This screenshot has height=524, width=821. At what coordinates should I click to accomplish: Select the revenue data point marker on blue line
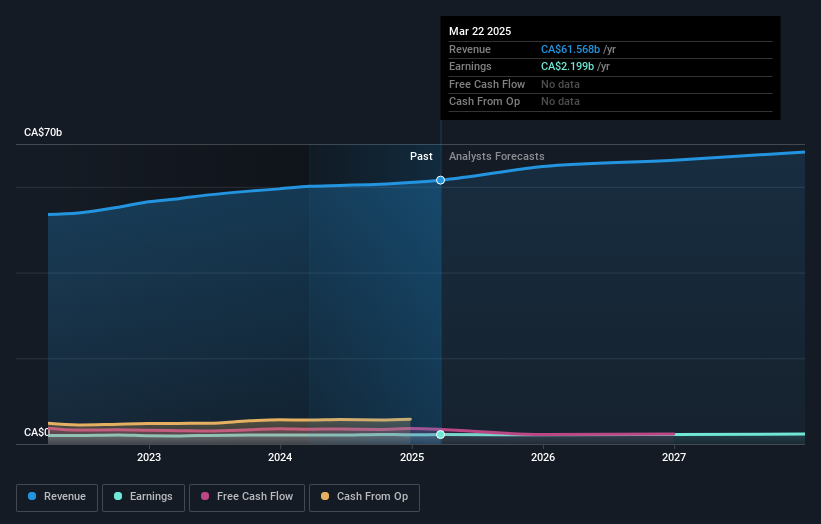click(x=440, y=180)
